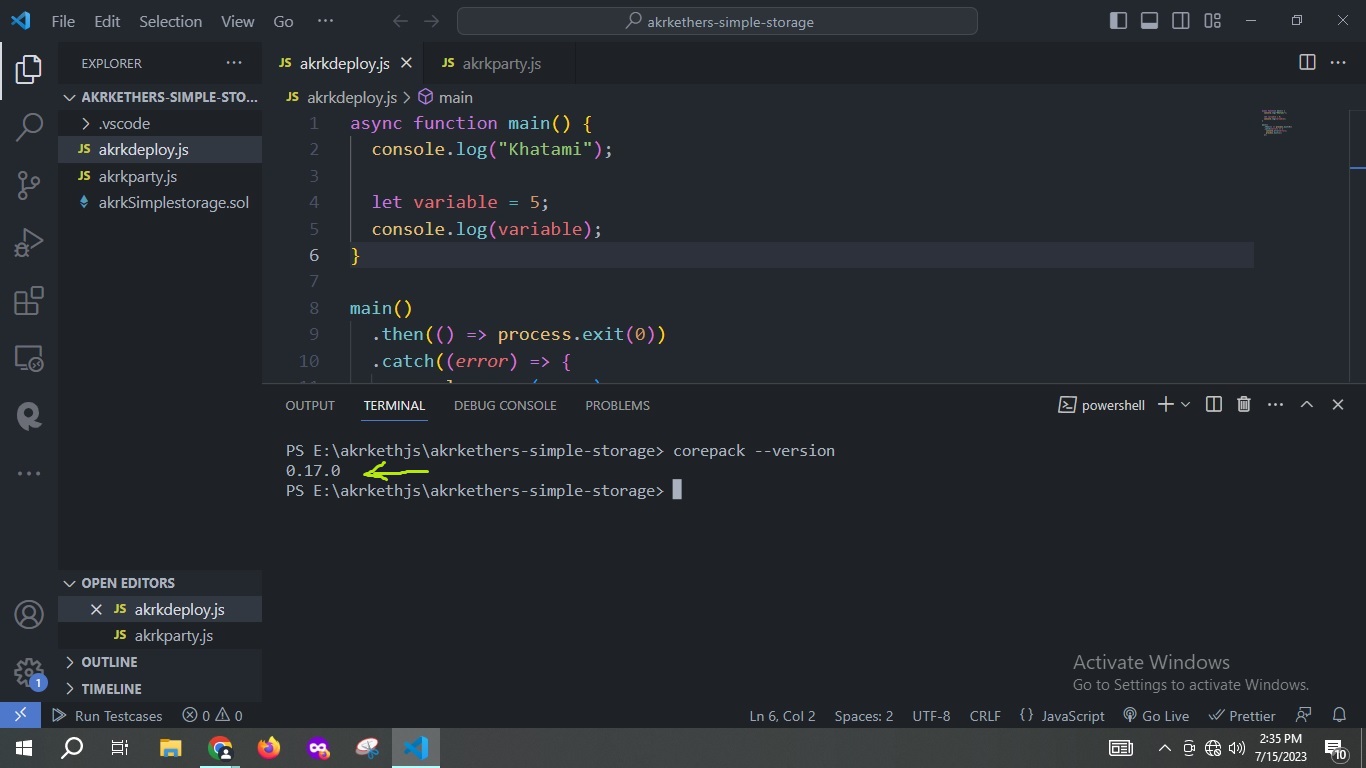Select main in the breadcrumb bar
The image size is (1366, 768).
pos(455,97)
